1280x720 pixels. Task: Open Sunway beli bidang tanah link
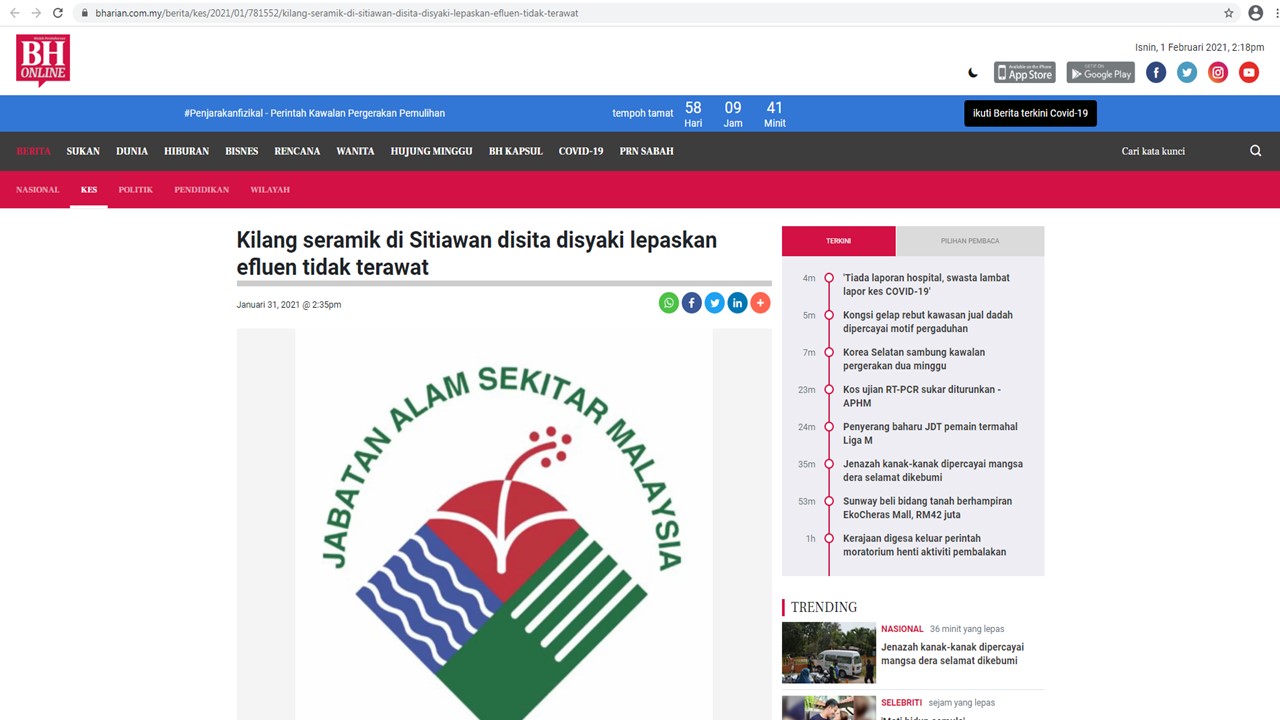(x=927, y=508)
